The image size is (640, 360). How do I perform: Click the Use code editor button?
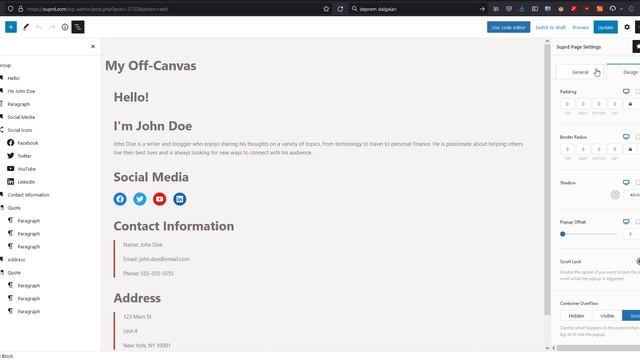pyautogui.click(x=508, y=27)
